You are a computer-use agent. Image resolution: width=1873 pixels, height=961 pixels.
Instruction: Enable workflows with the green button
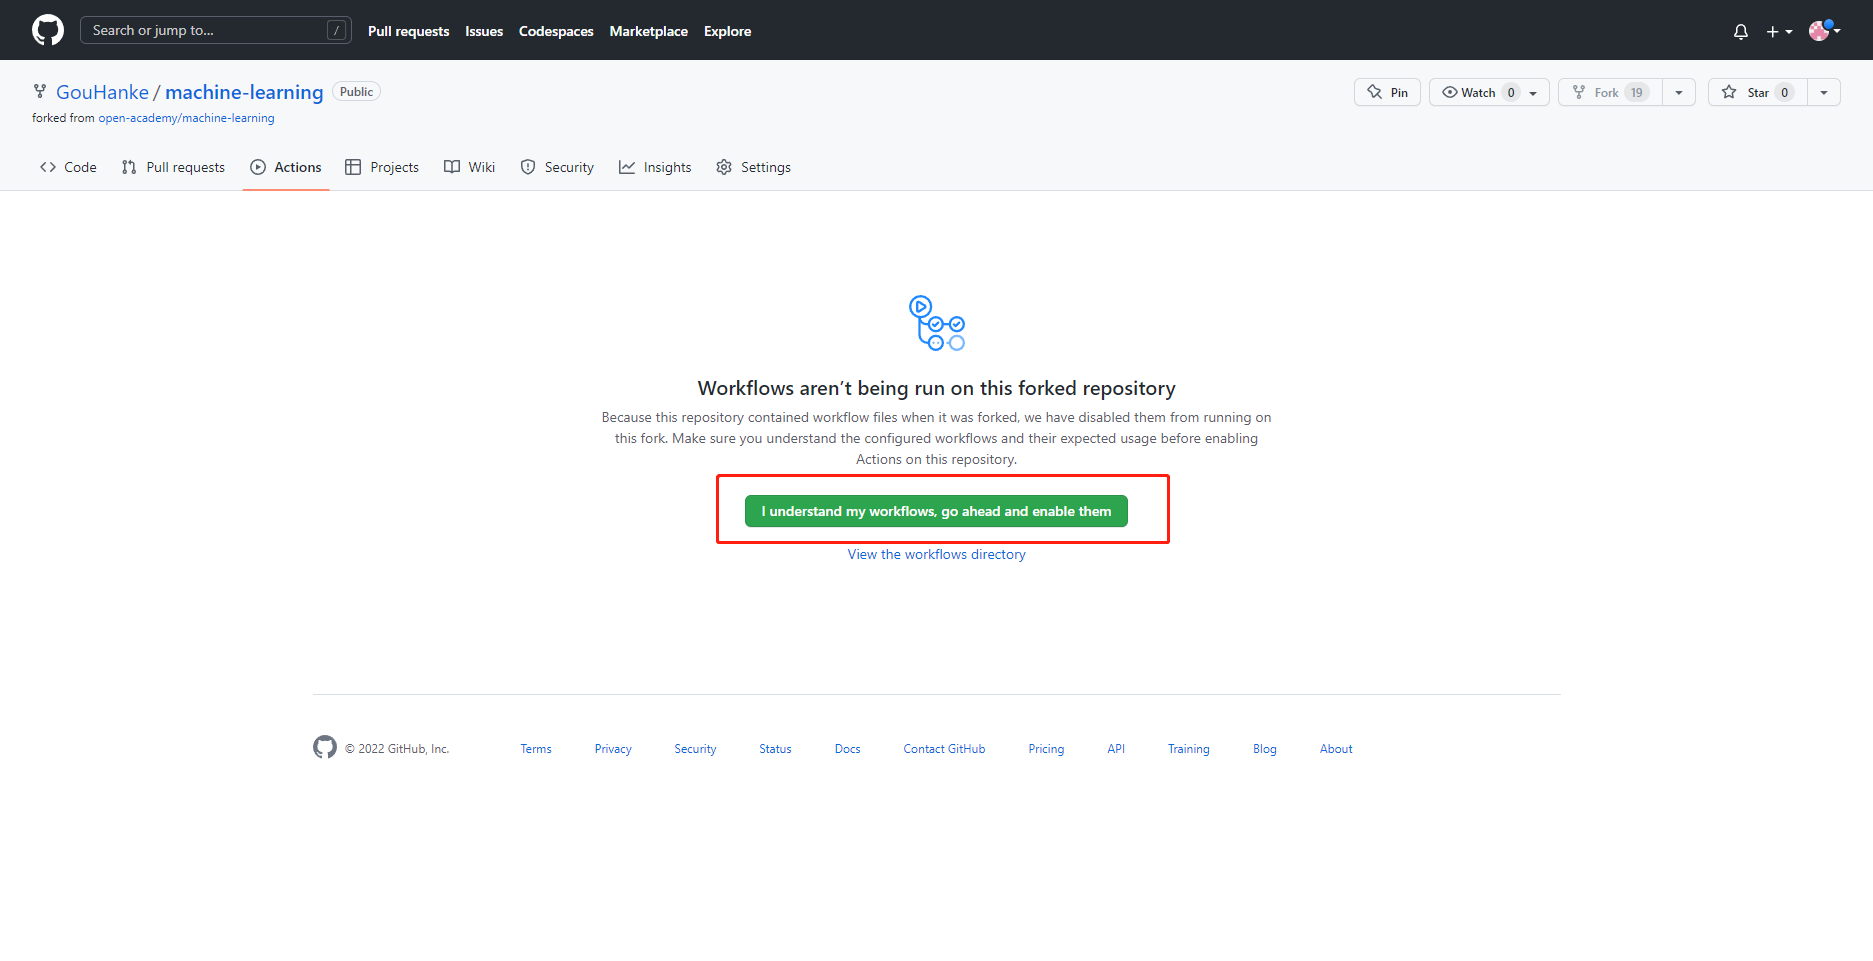(x=936, y=511)
